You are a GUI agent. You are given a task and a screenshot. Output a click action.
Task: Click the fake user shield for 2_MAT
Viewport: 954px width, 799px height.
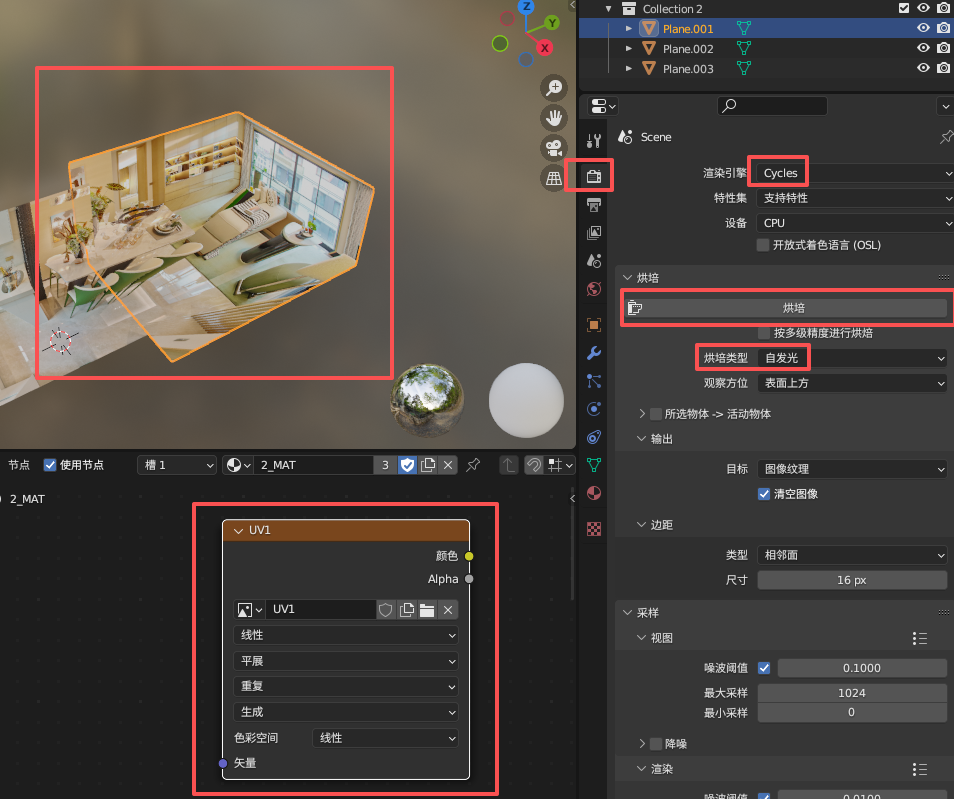pos(407,465)
